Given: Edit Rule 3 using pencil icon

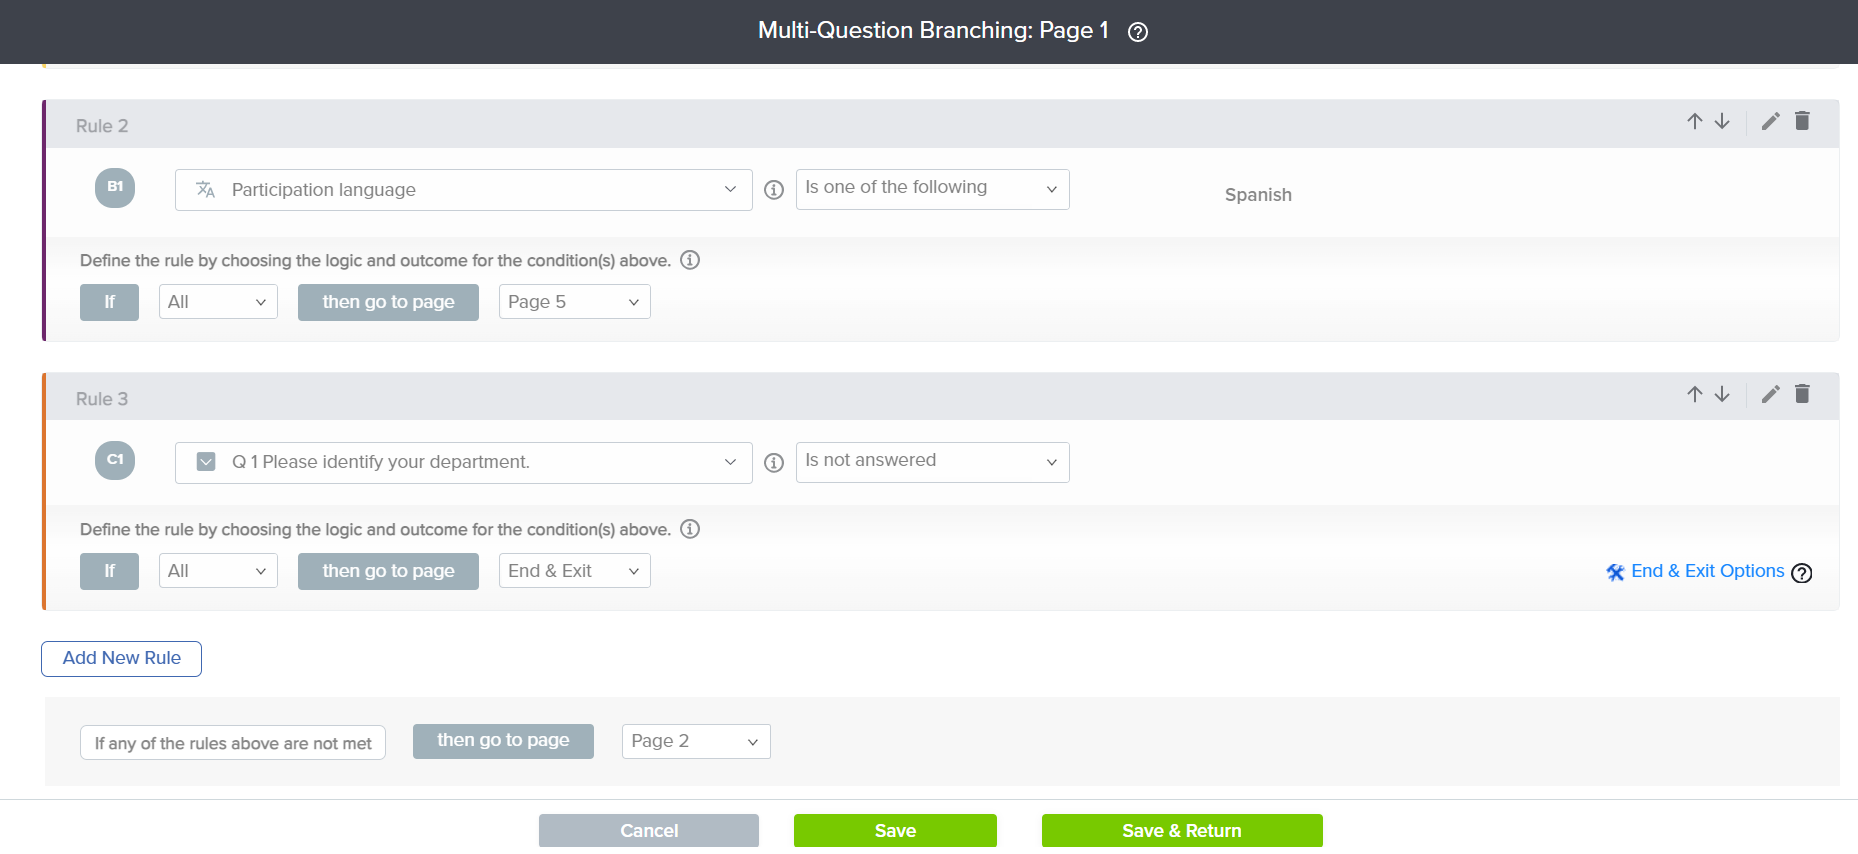Looking at the screenshot, I should click(1770, 394).
